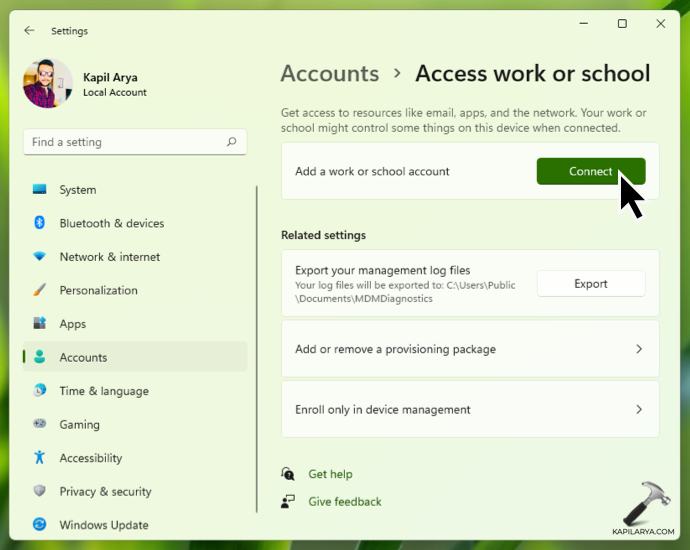Select Personalization in sidebar

tap(135, 290)
